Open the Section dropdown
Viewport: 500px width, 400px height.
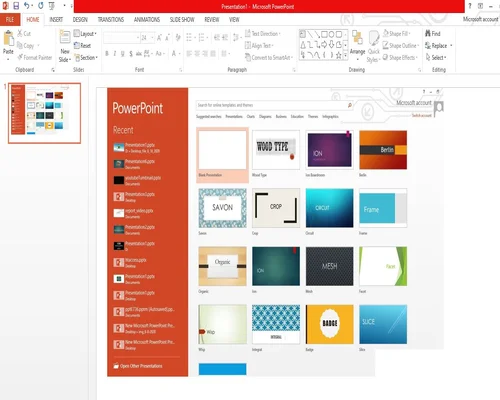click(86, 57)
